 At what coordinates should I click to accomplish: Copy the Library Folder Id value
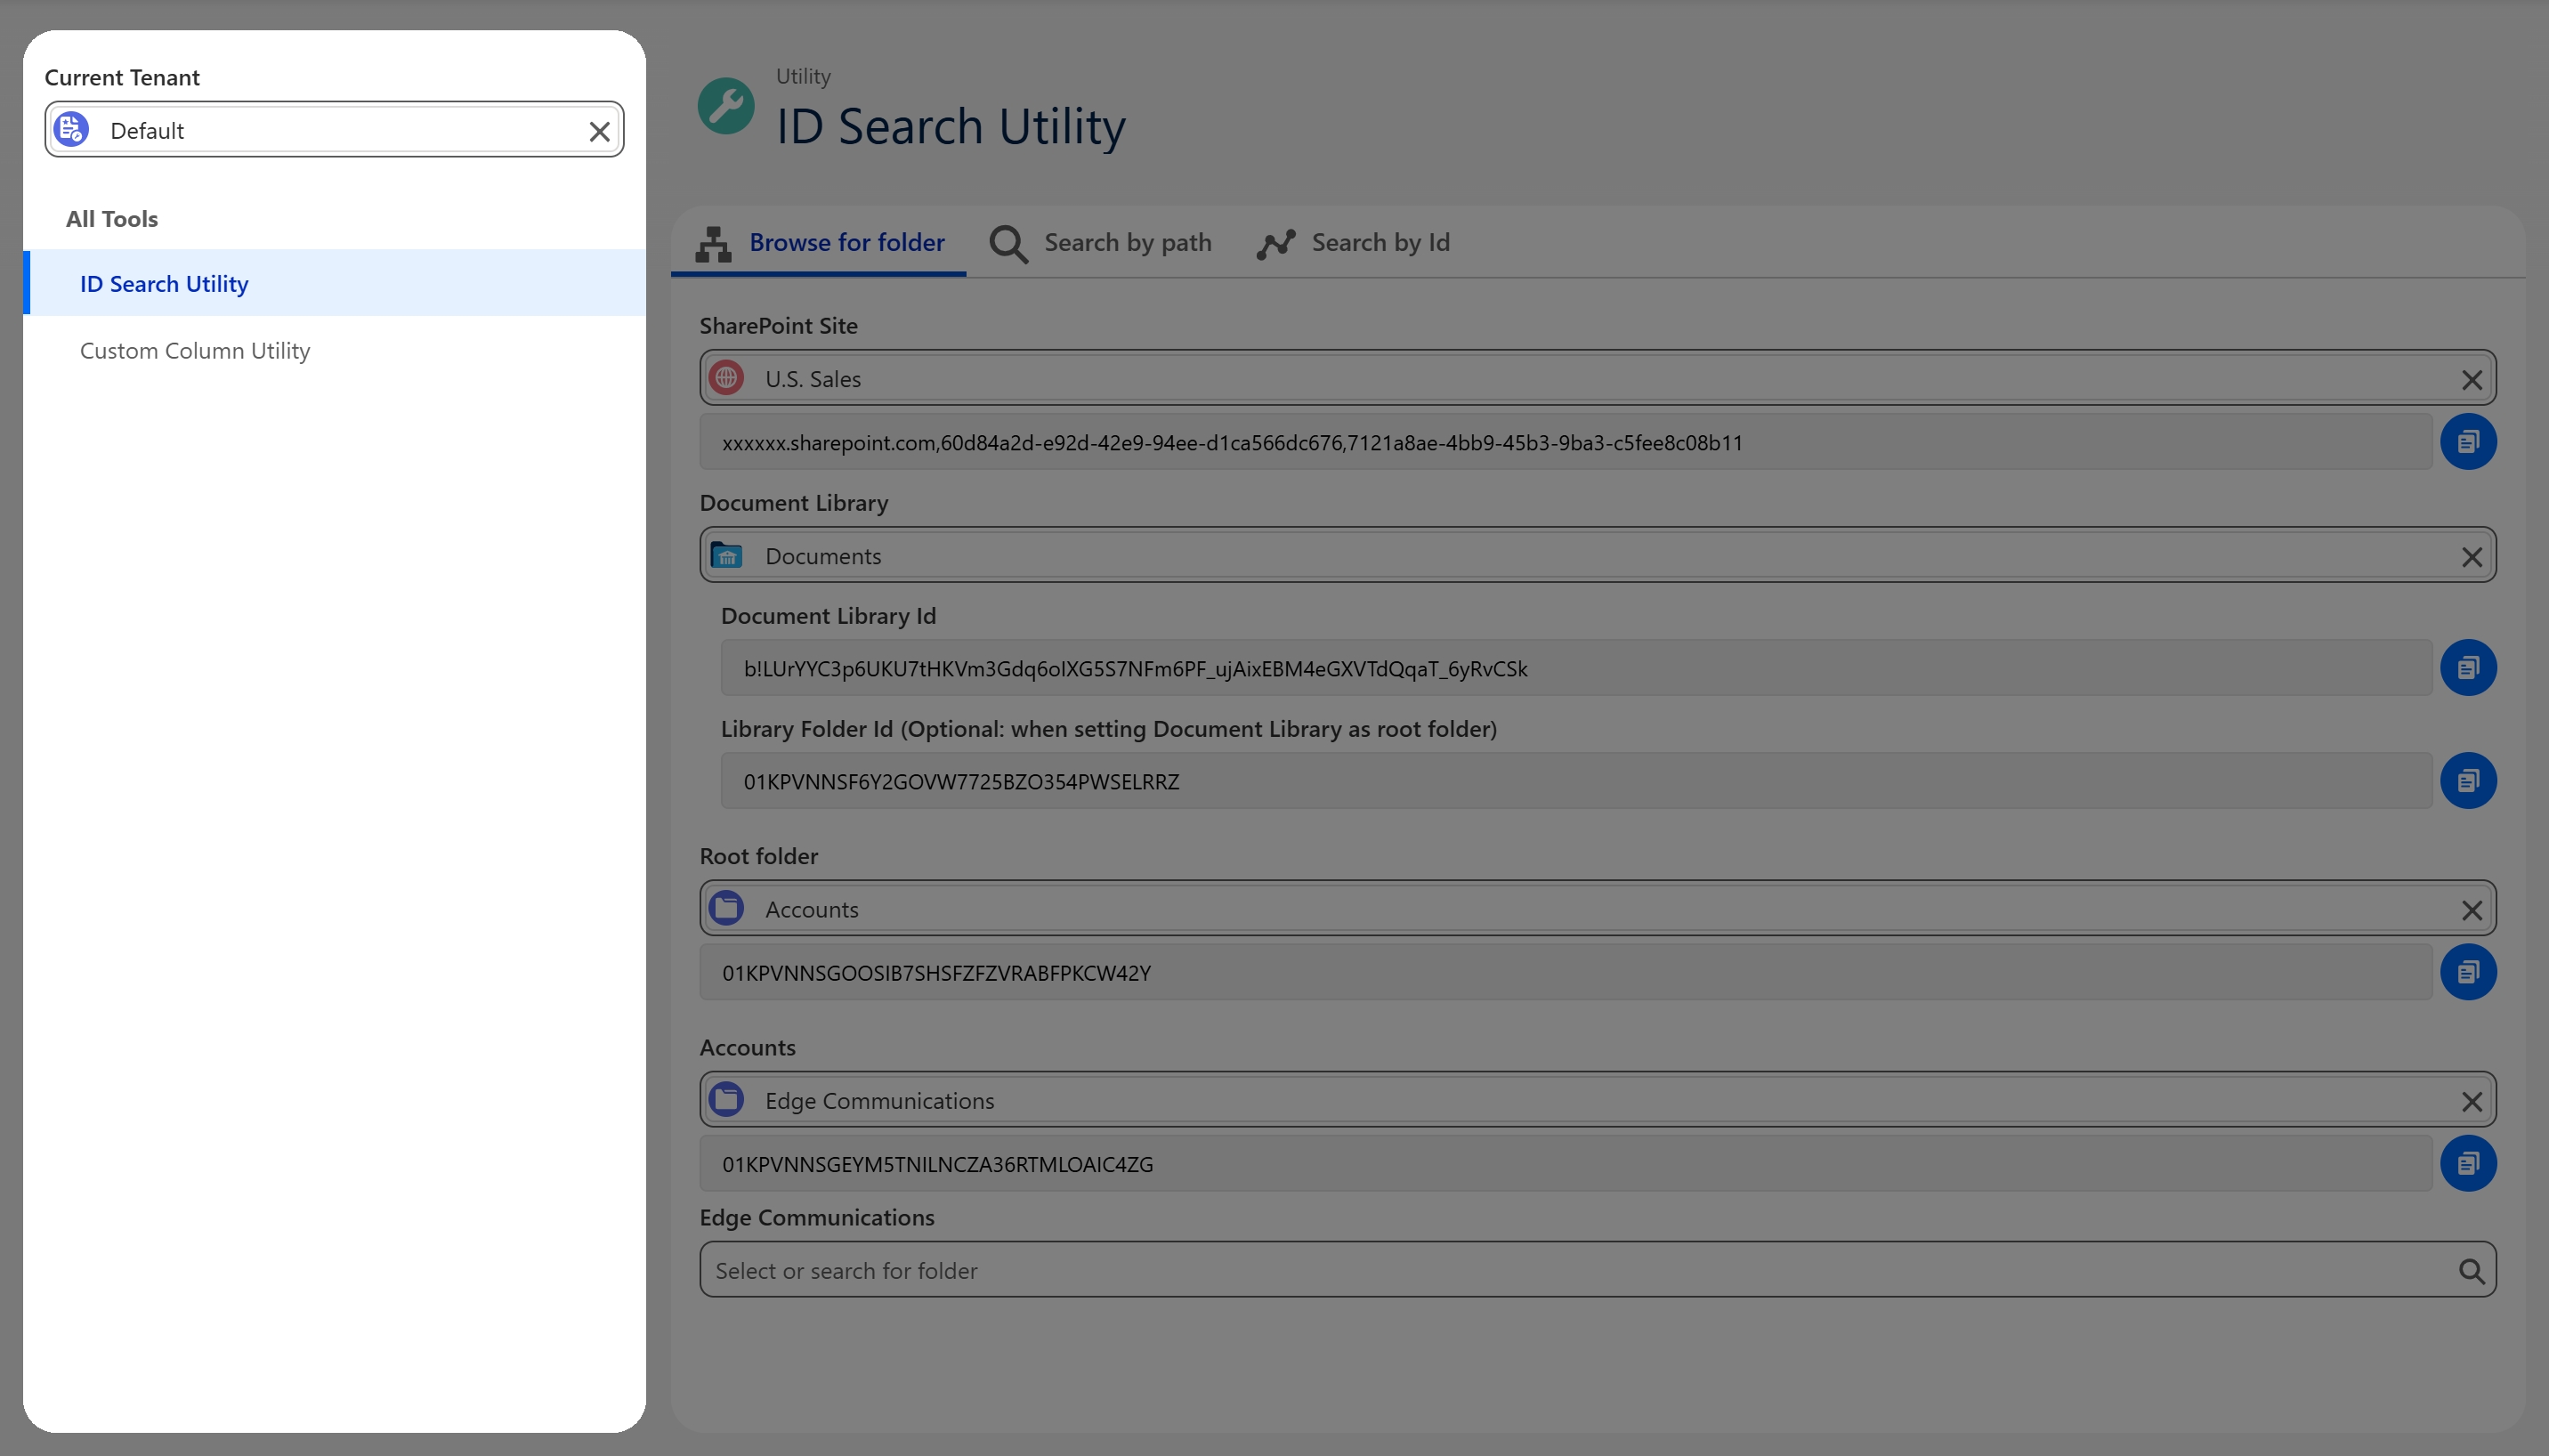[2467, 781]
